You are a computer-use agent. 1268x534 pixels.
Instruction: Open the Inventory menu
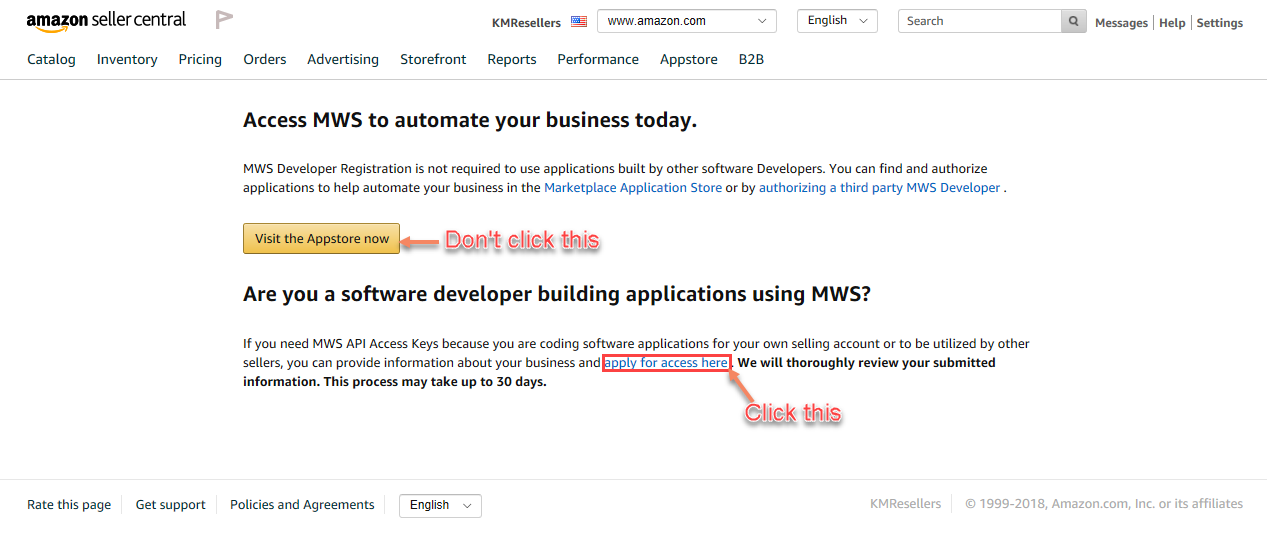127,59
